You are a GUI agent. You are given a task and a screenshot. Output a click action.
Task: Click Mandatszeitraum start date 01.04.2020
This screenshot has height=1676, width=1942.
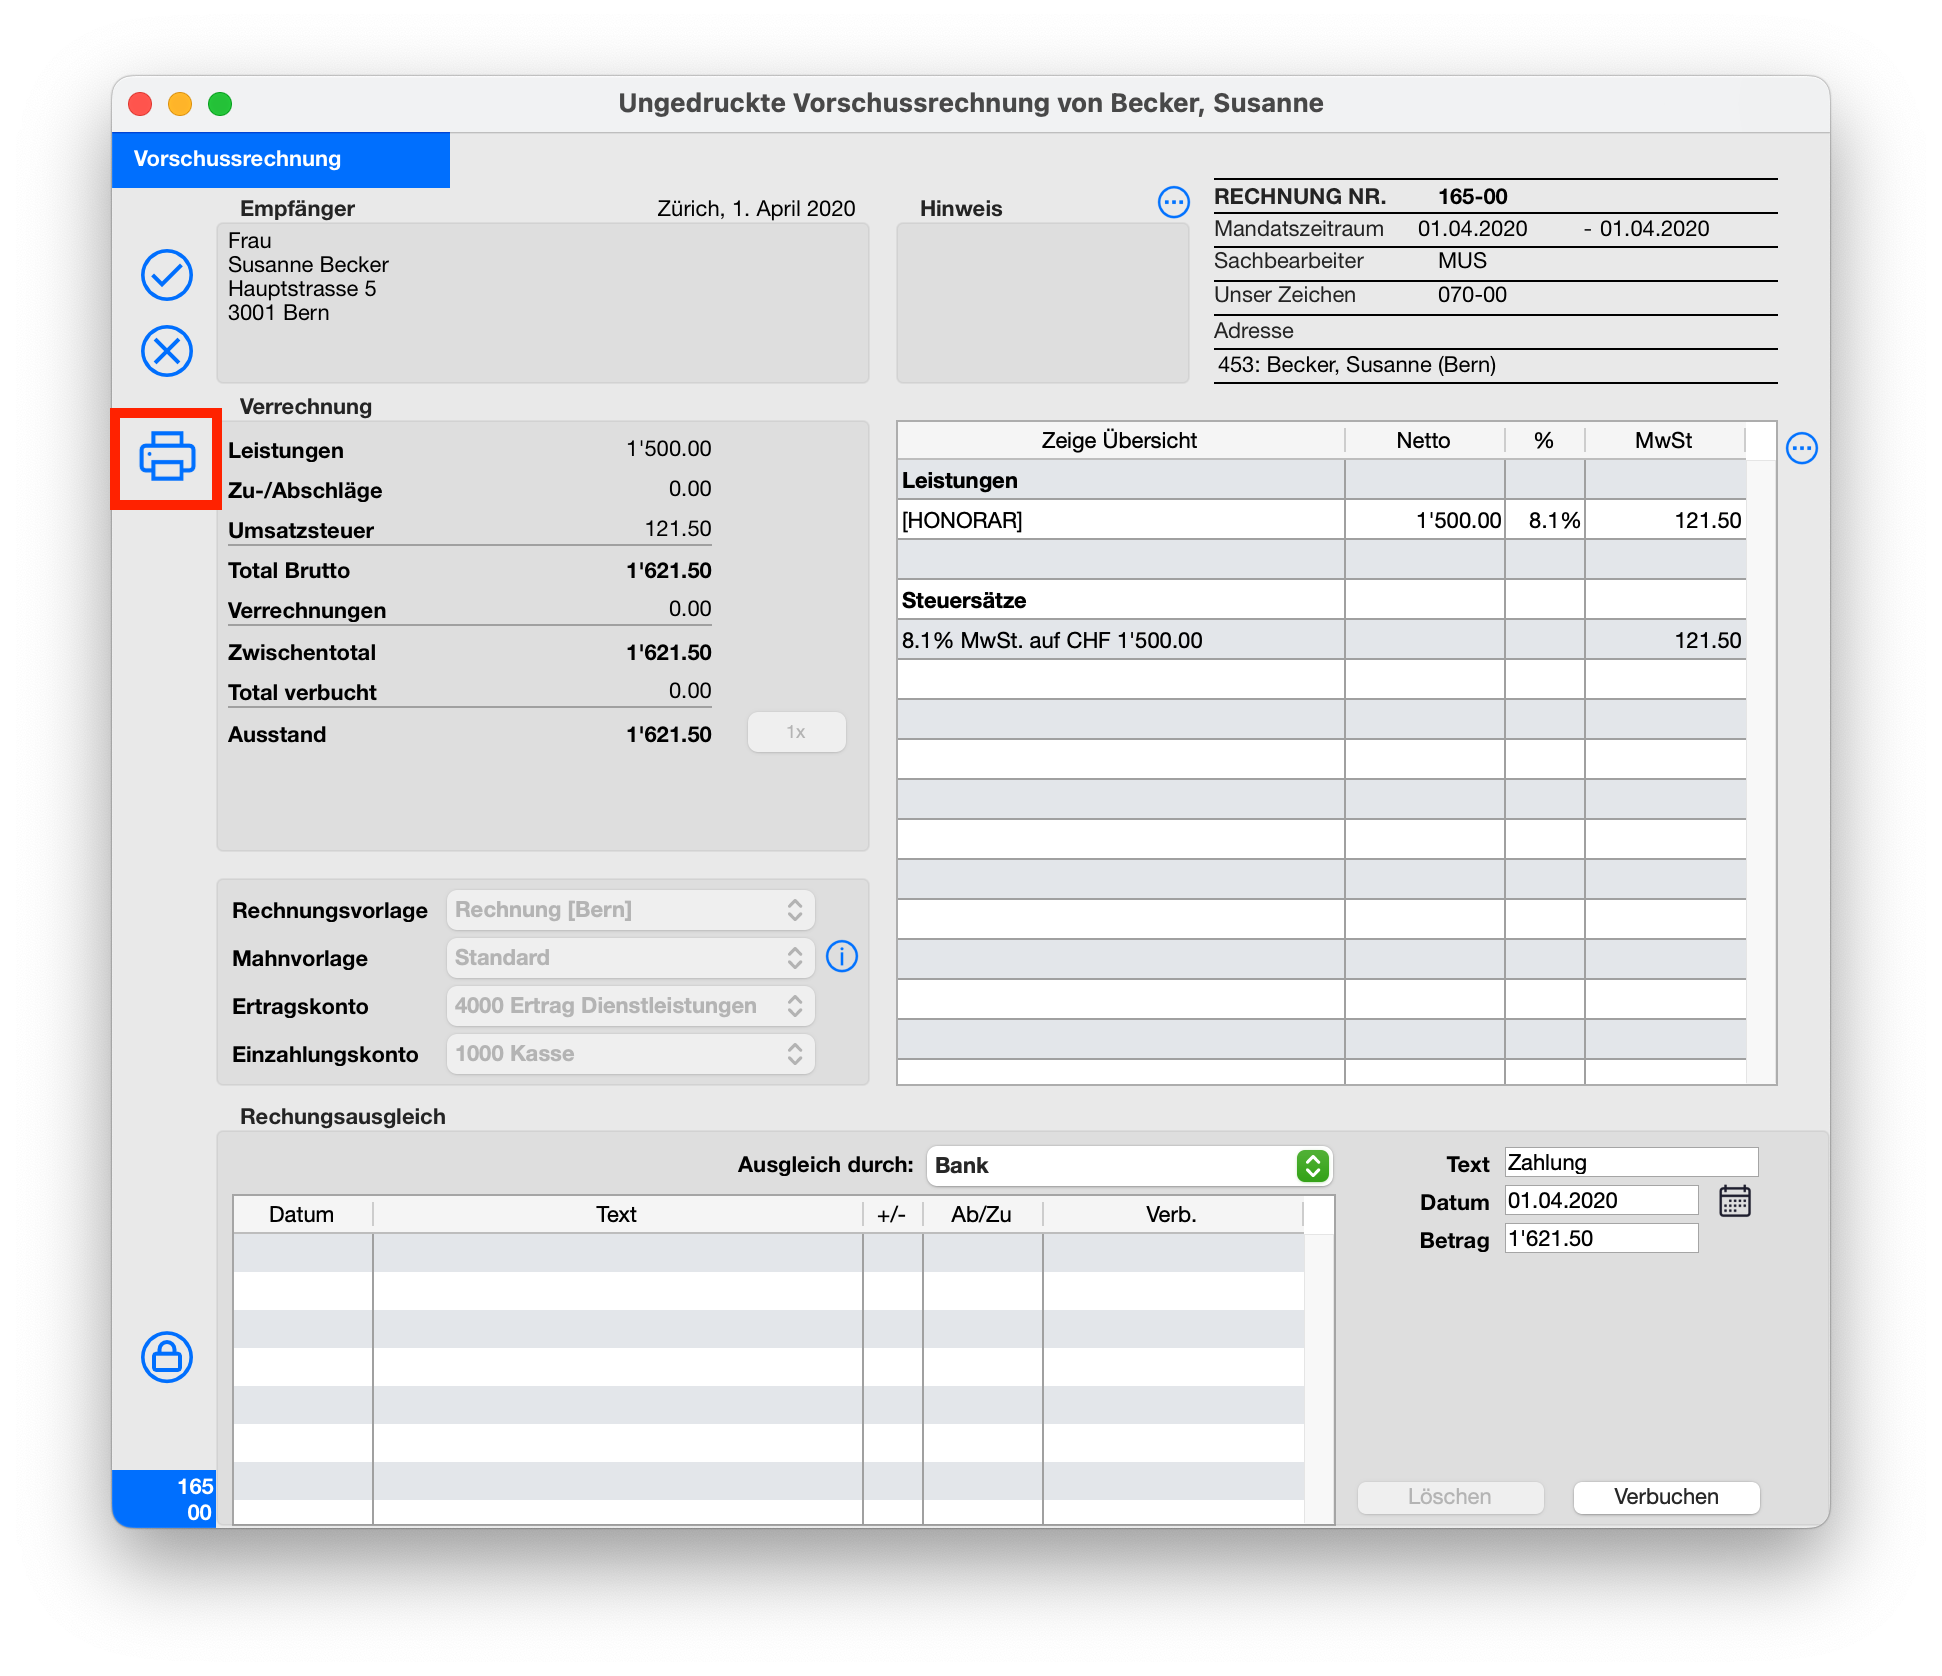1472,229
